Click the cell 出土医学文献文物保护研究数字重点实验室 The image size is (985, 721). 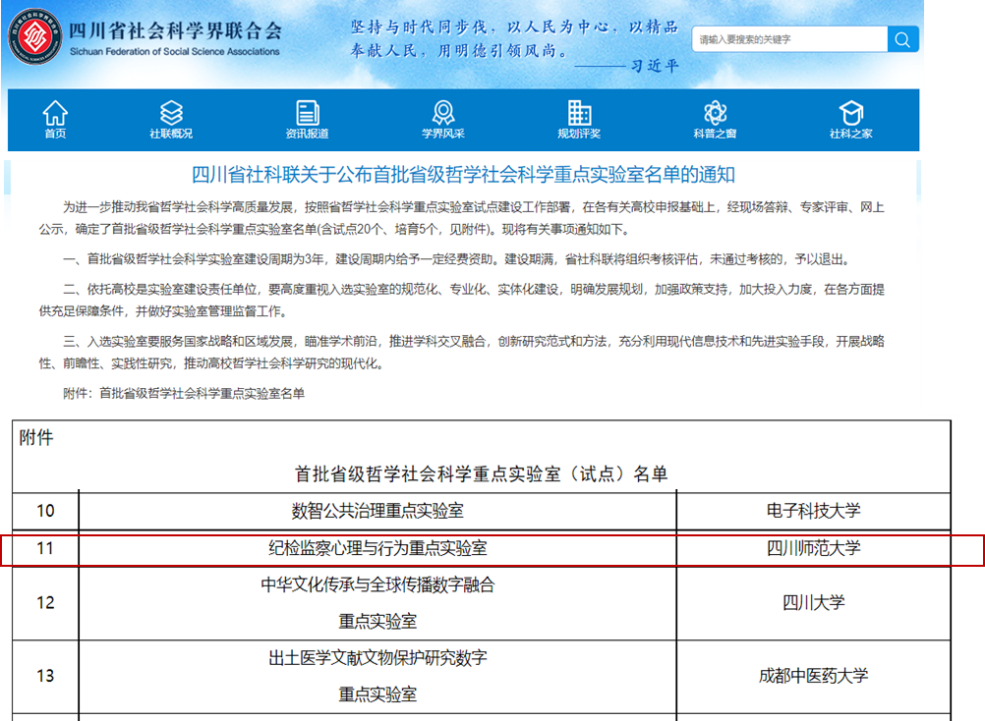378,676
